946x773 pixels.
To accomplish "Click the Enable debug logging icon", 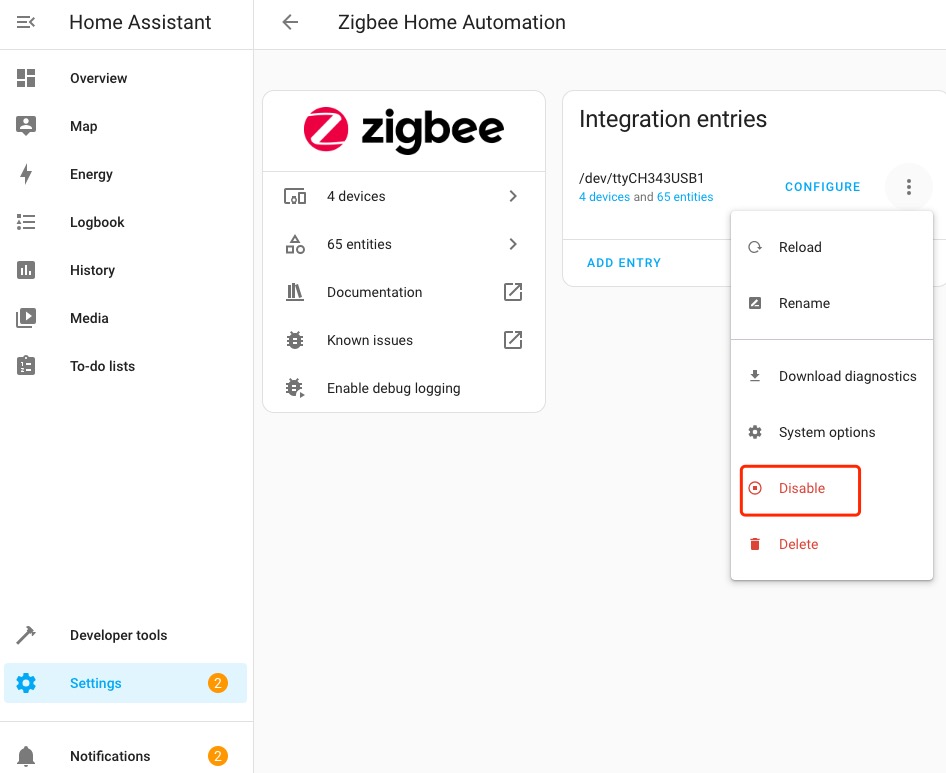I will [294, 388].
